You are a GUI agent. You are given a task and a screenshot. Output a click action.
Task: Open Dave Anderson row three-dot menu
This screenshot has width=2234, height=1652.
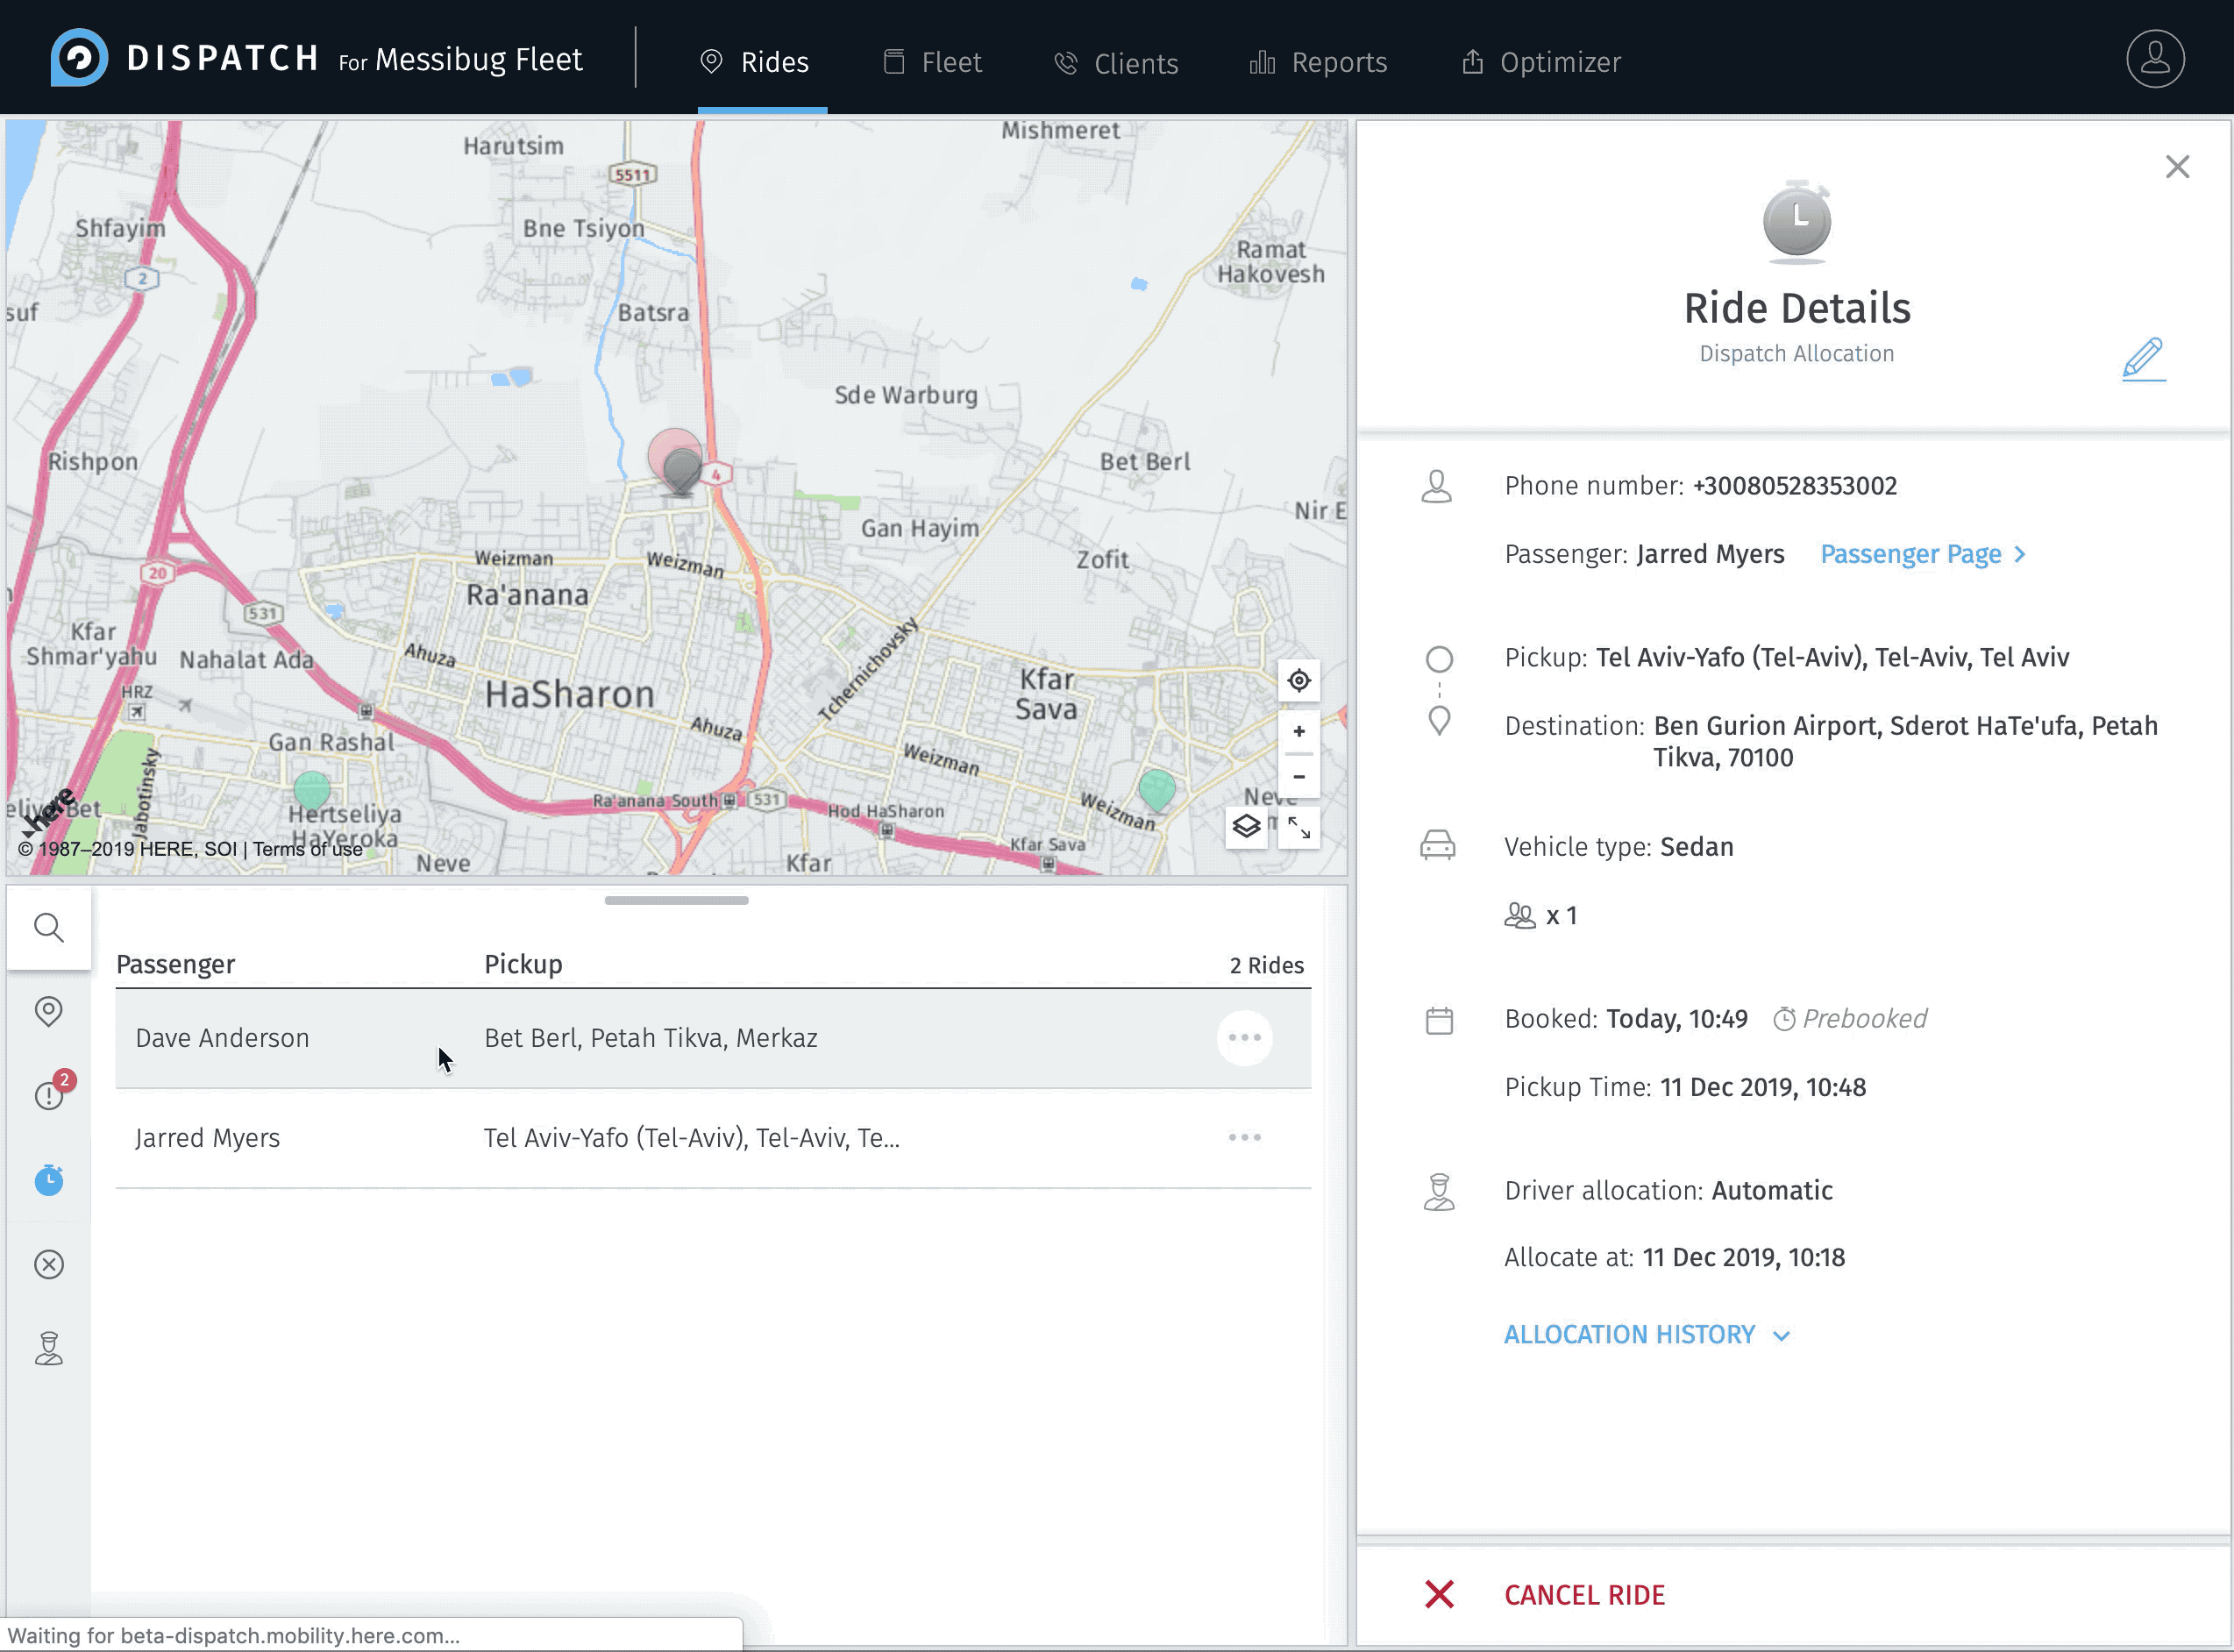pyautogui.click(x=1244, y=1038)
